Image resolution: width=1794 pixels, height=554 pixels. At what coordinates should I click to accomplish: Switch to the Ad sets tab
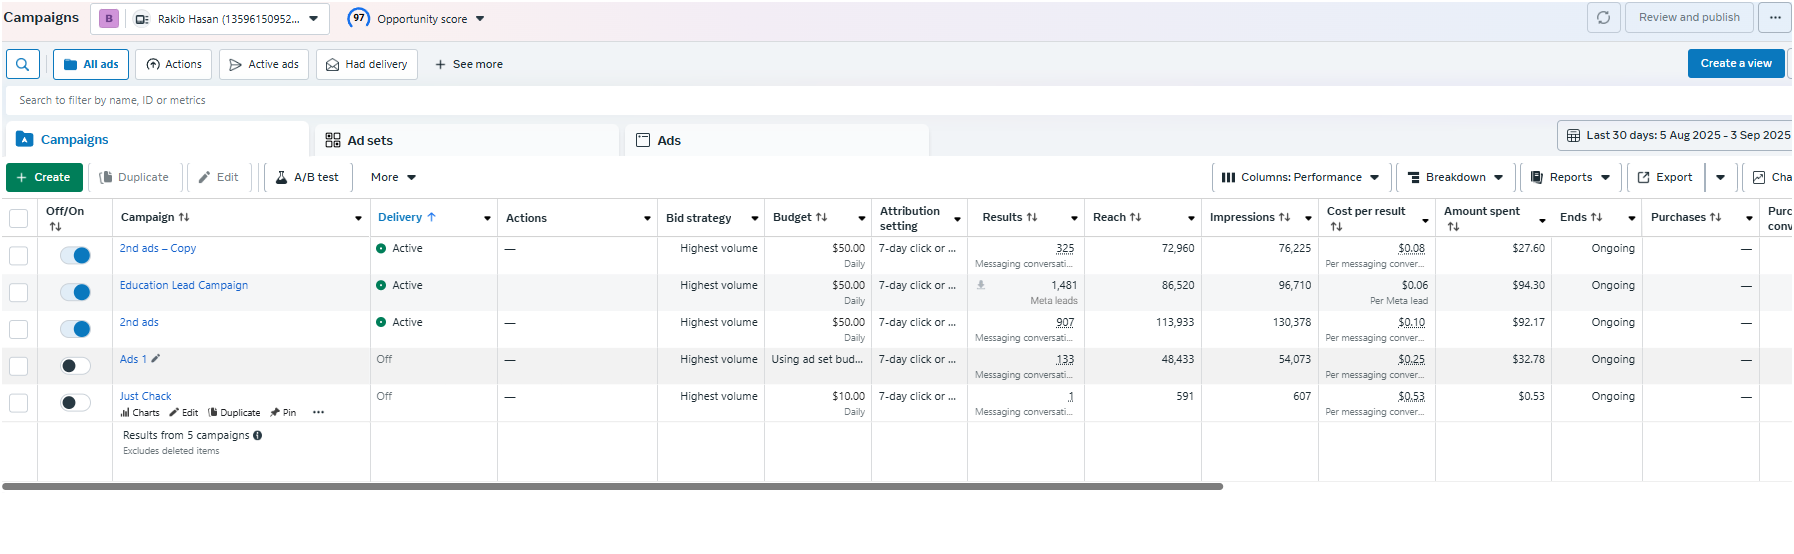click(369, 141)
